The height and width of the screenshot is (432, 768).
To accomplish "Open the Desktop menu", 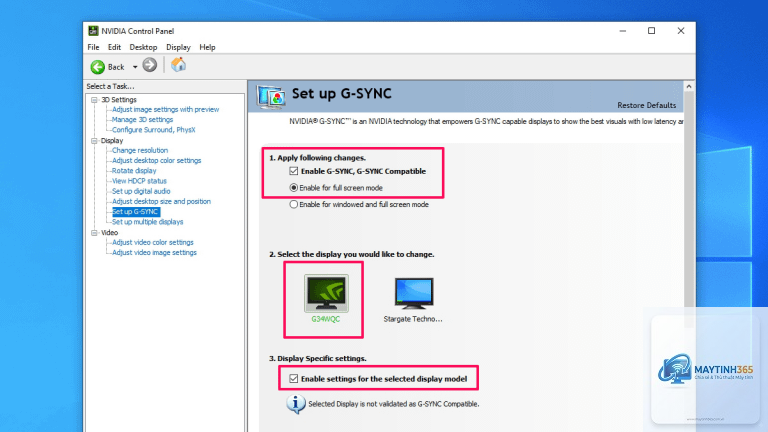I will (143, 48).
